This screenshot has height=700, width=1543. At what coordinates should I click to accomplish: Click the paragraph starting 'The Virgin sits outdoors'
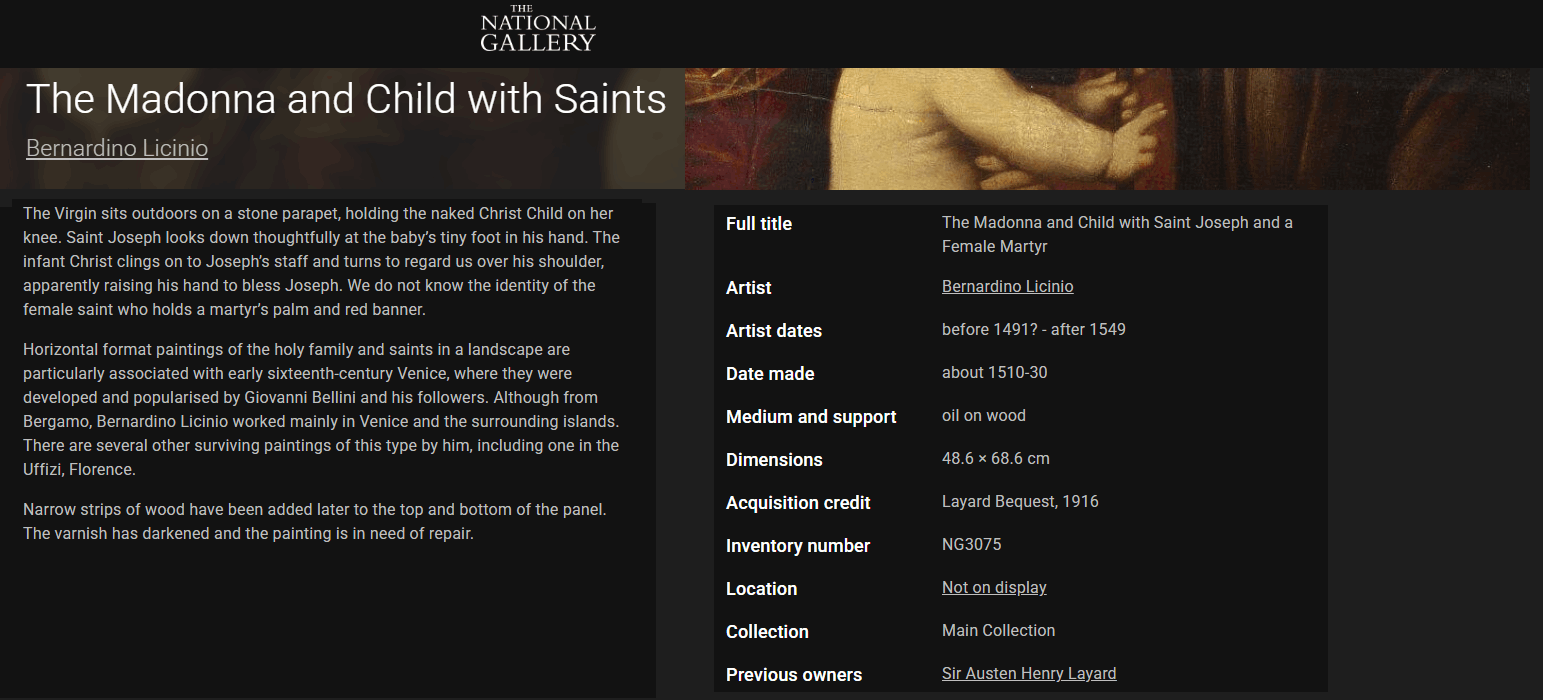pyautogui.click(x=321, y=262)
